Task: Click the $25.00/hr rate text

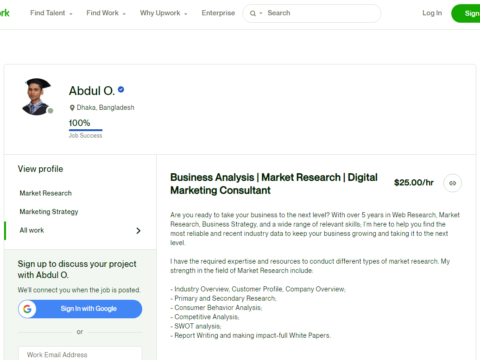Action: (414, 183)
